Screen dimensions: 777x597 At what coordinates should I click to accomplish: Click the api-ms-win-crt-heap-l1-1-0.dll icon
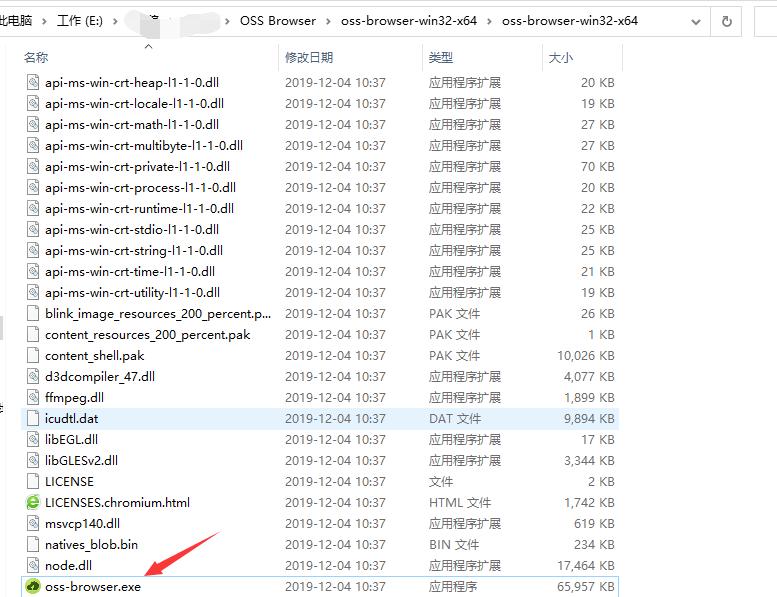(x=33, y=82)
